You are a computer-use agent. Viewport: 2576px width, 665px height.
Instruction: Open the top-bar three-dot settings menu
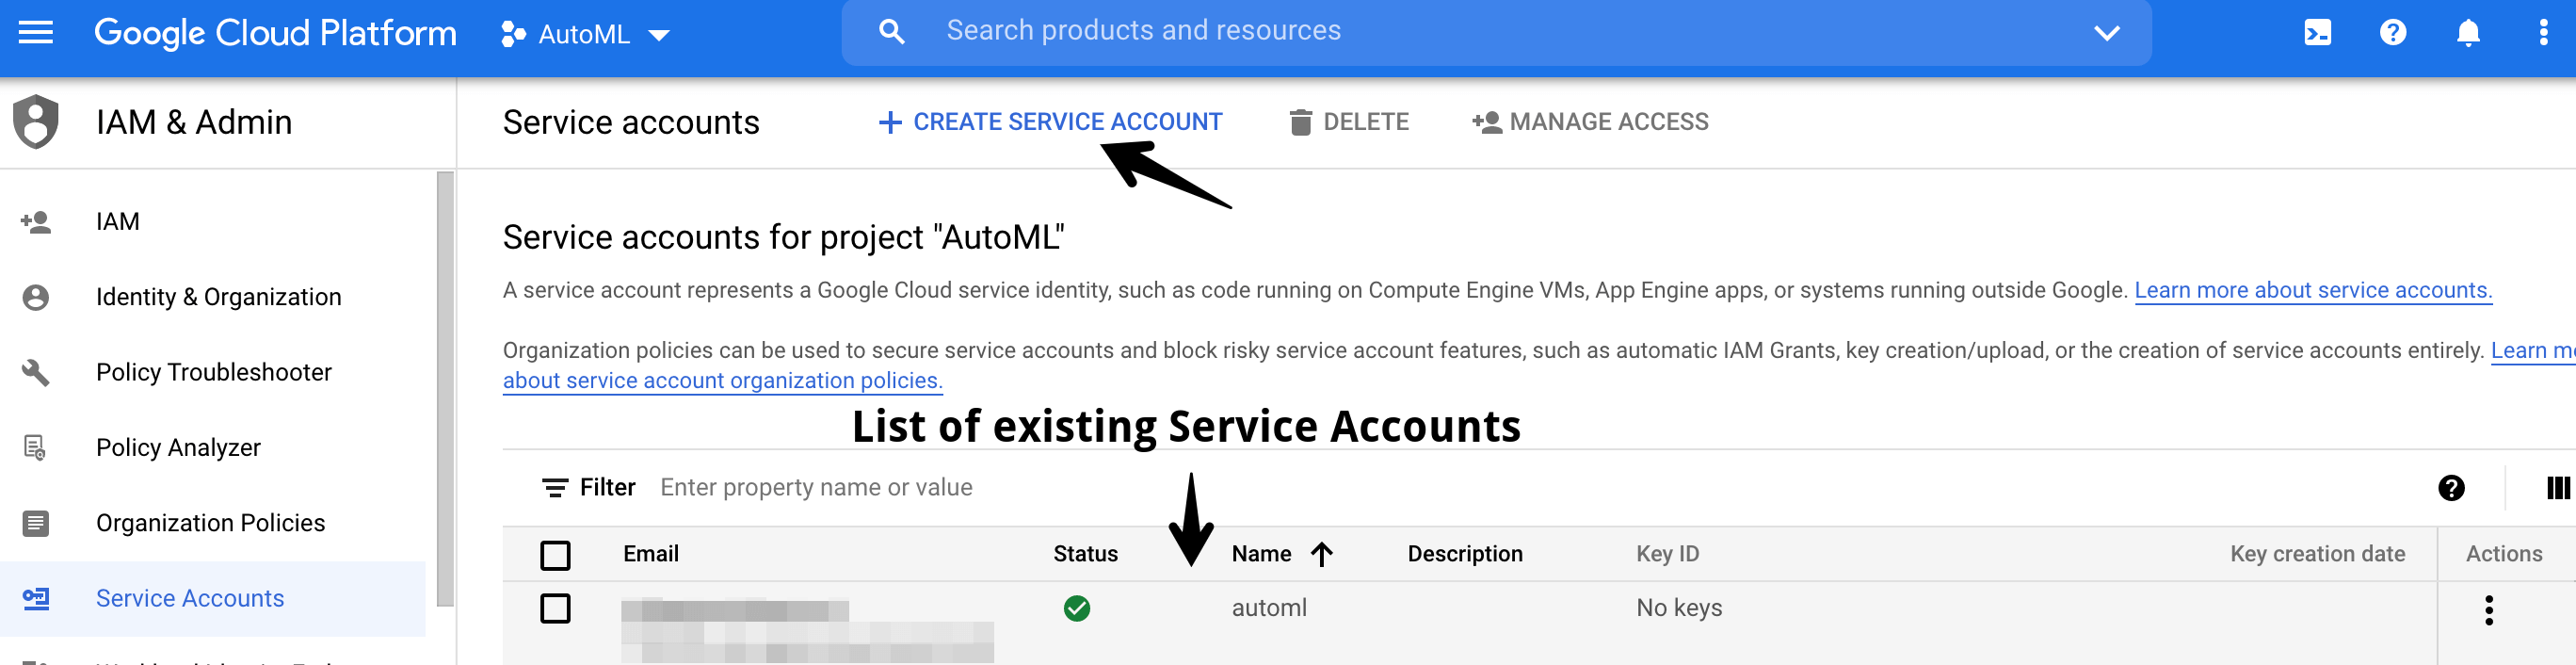[x=2543, y=33]
